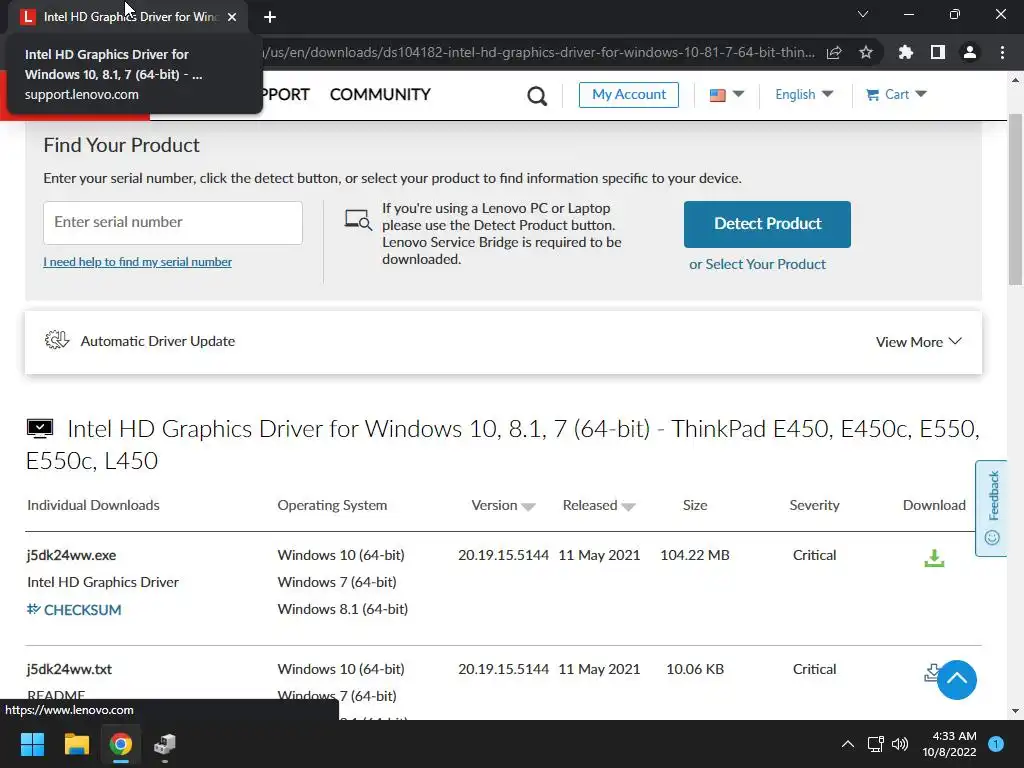The width and height of the screenshot is (1024, 768).
Task: Open the tab search chevron in title bar
Action: coord(863,14)
